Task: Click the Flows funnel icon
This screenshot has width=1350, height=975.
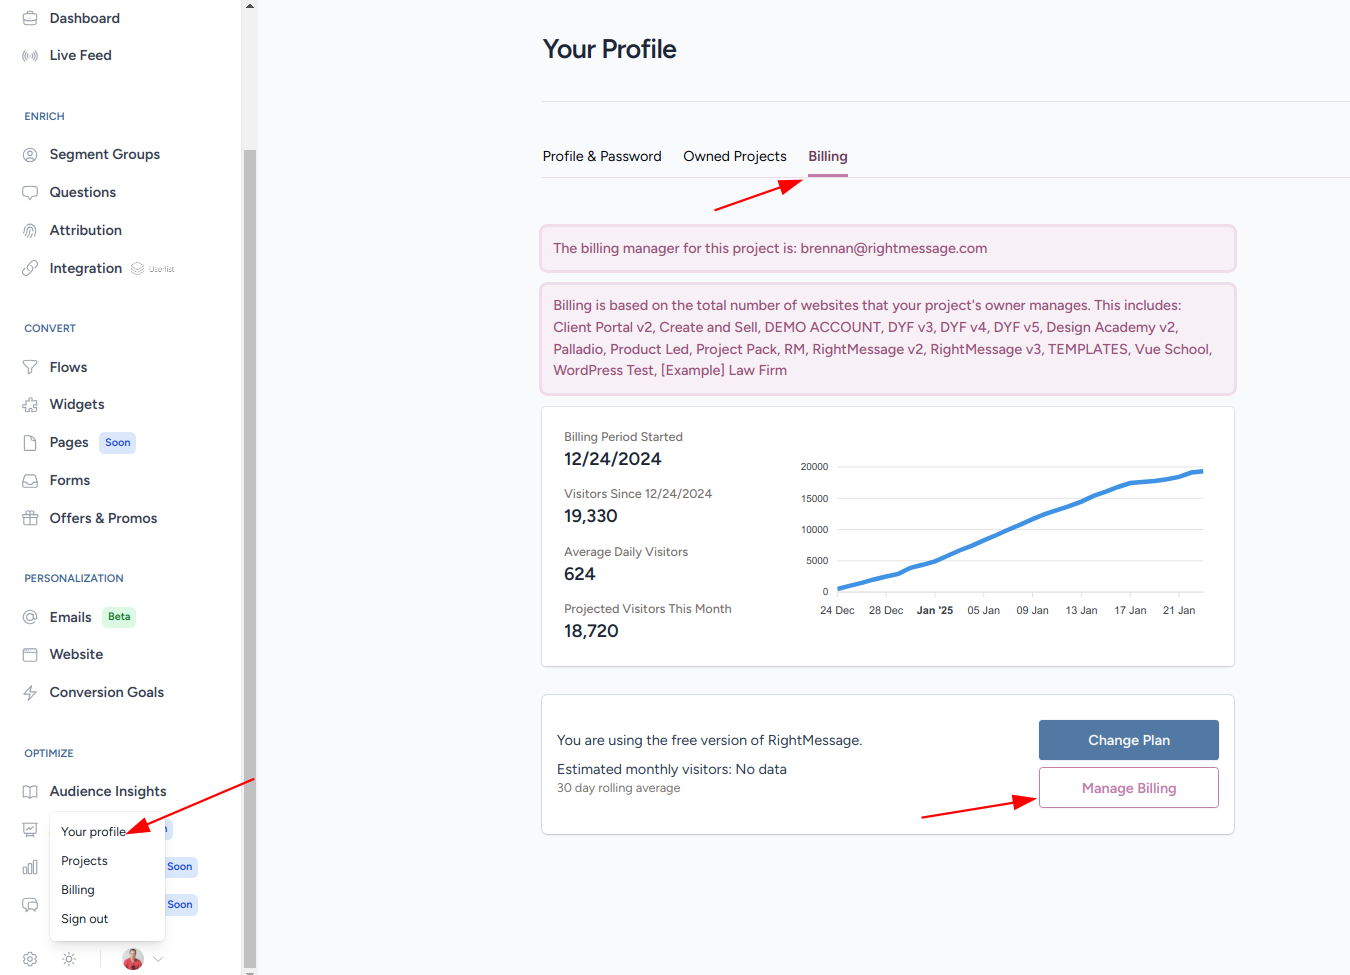Action: (30, 368)
